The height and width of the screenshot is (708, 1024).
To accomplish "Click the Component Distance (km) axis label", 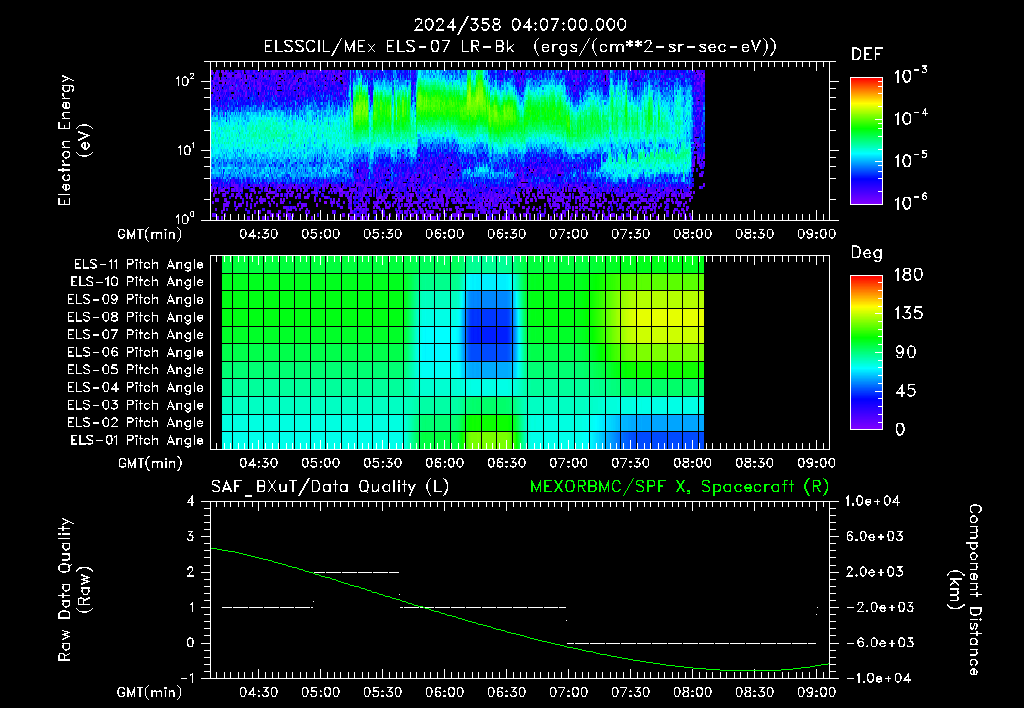I will pyautogui.click(x=965, y=590).
